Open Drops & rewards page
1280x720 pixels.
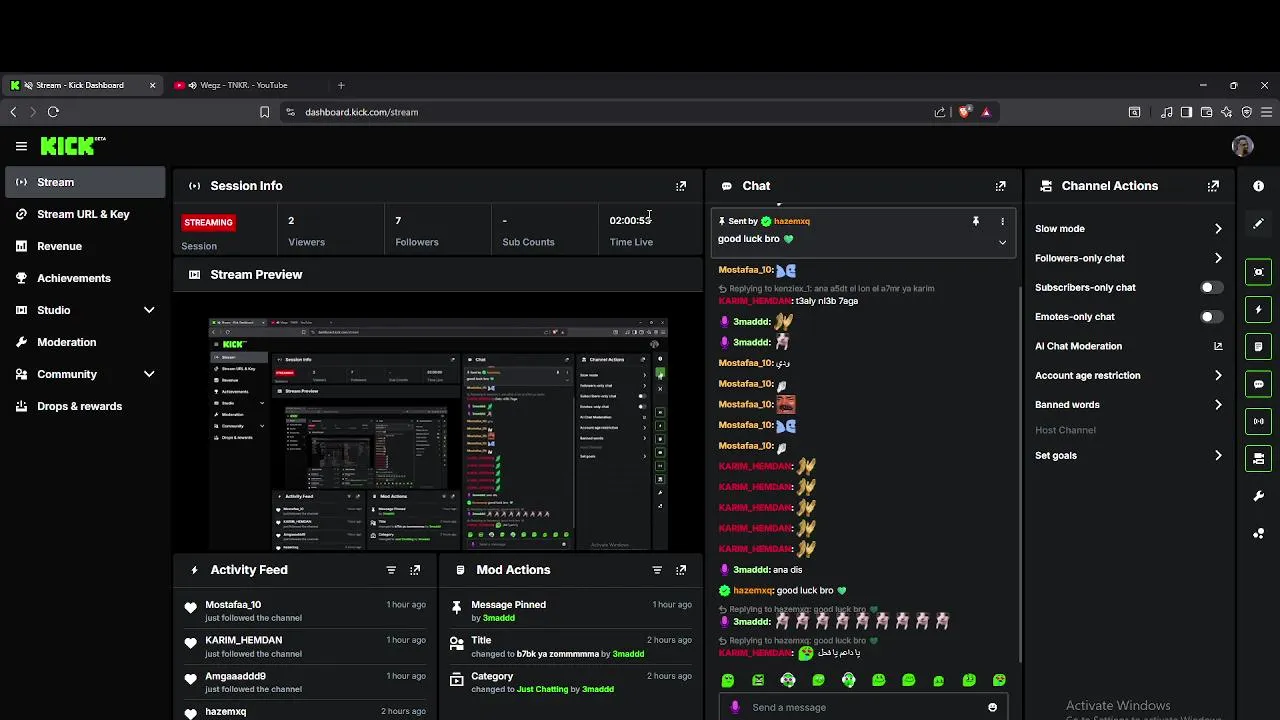coord(85,406)
